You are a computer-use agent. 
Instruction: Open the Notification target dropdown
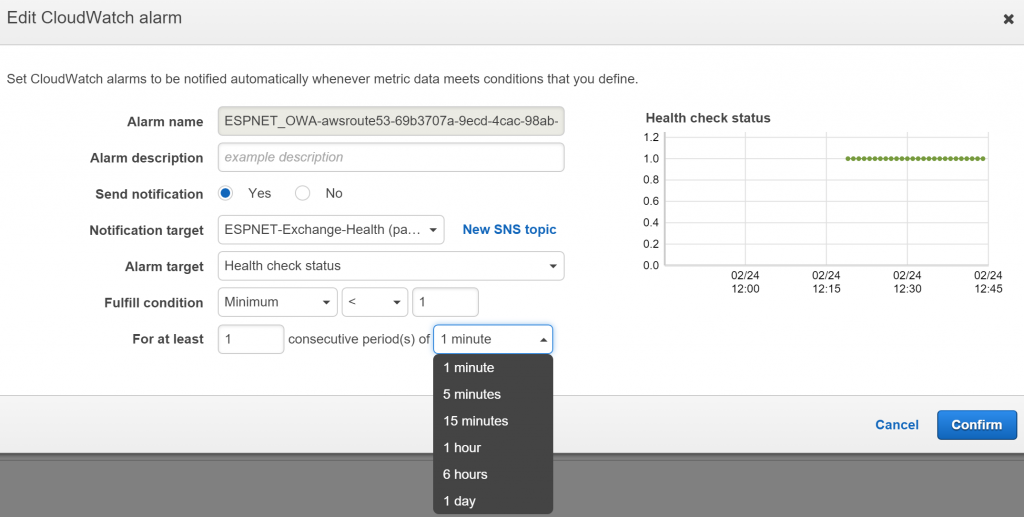pos(330,230)
